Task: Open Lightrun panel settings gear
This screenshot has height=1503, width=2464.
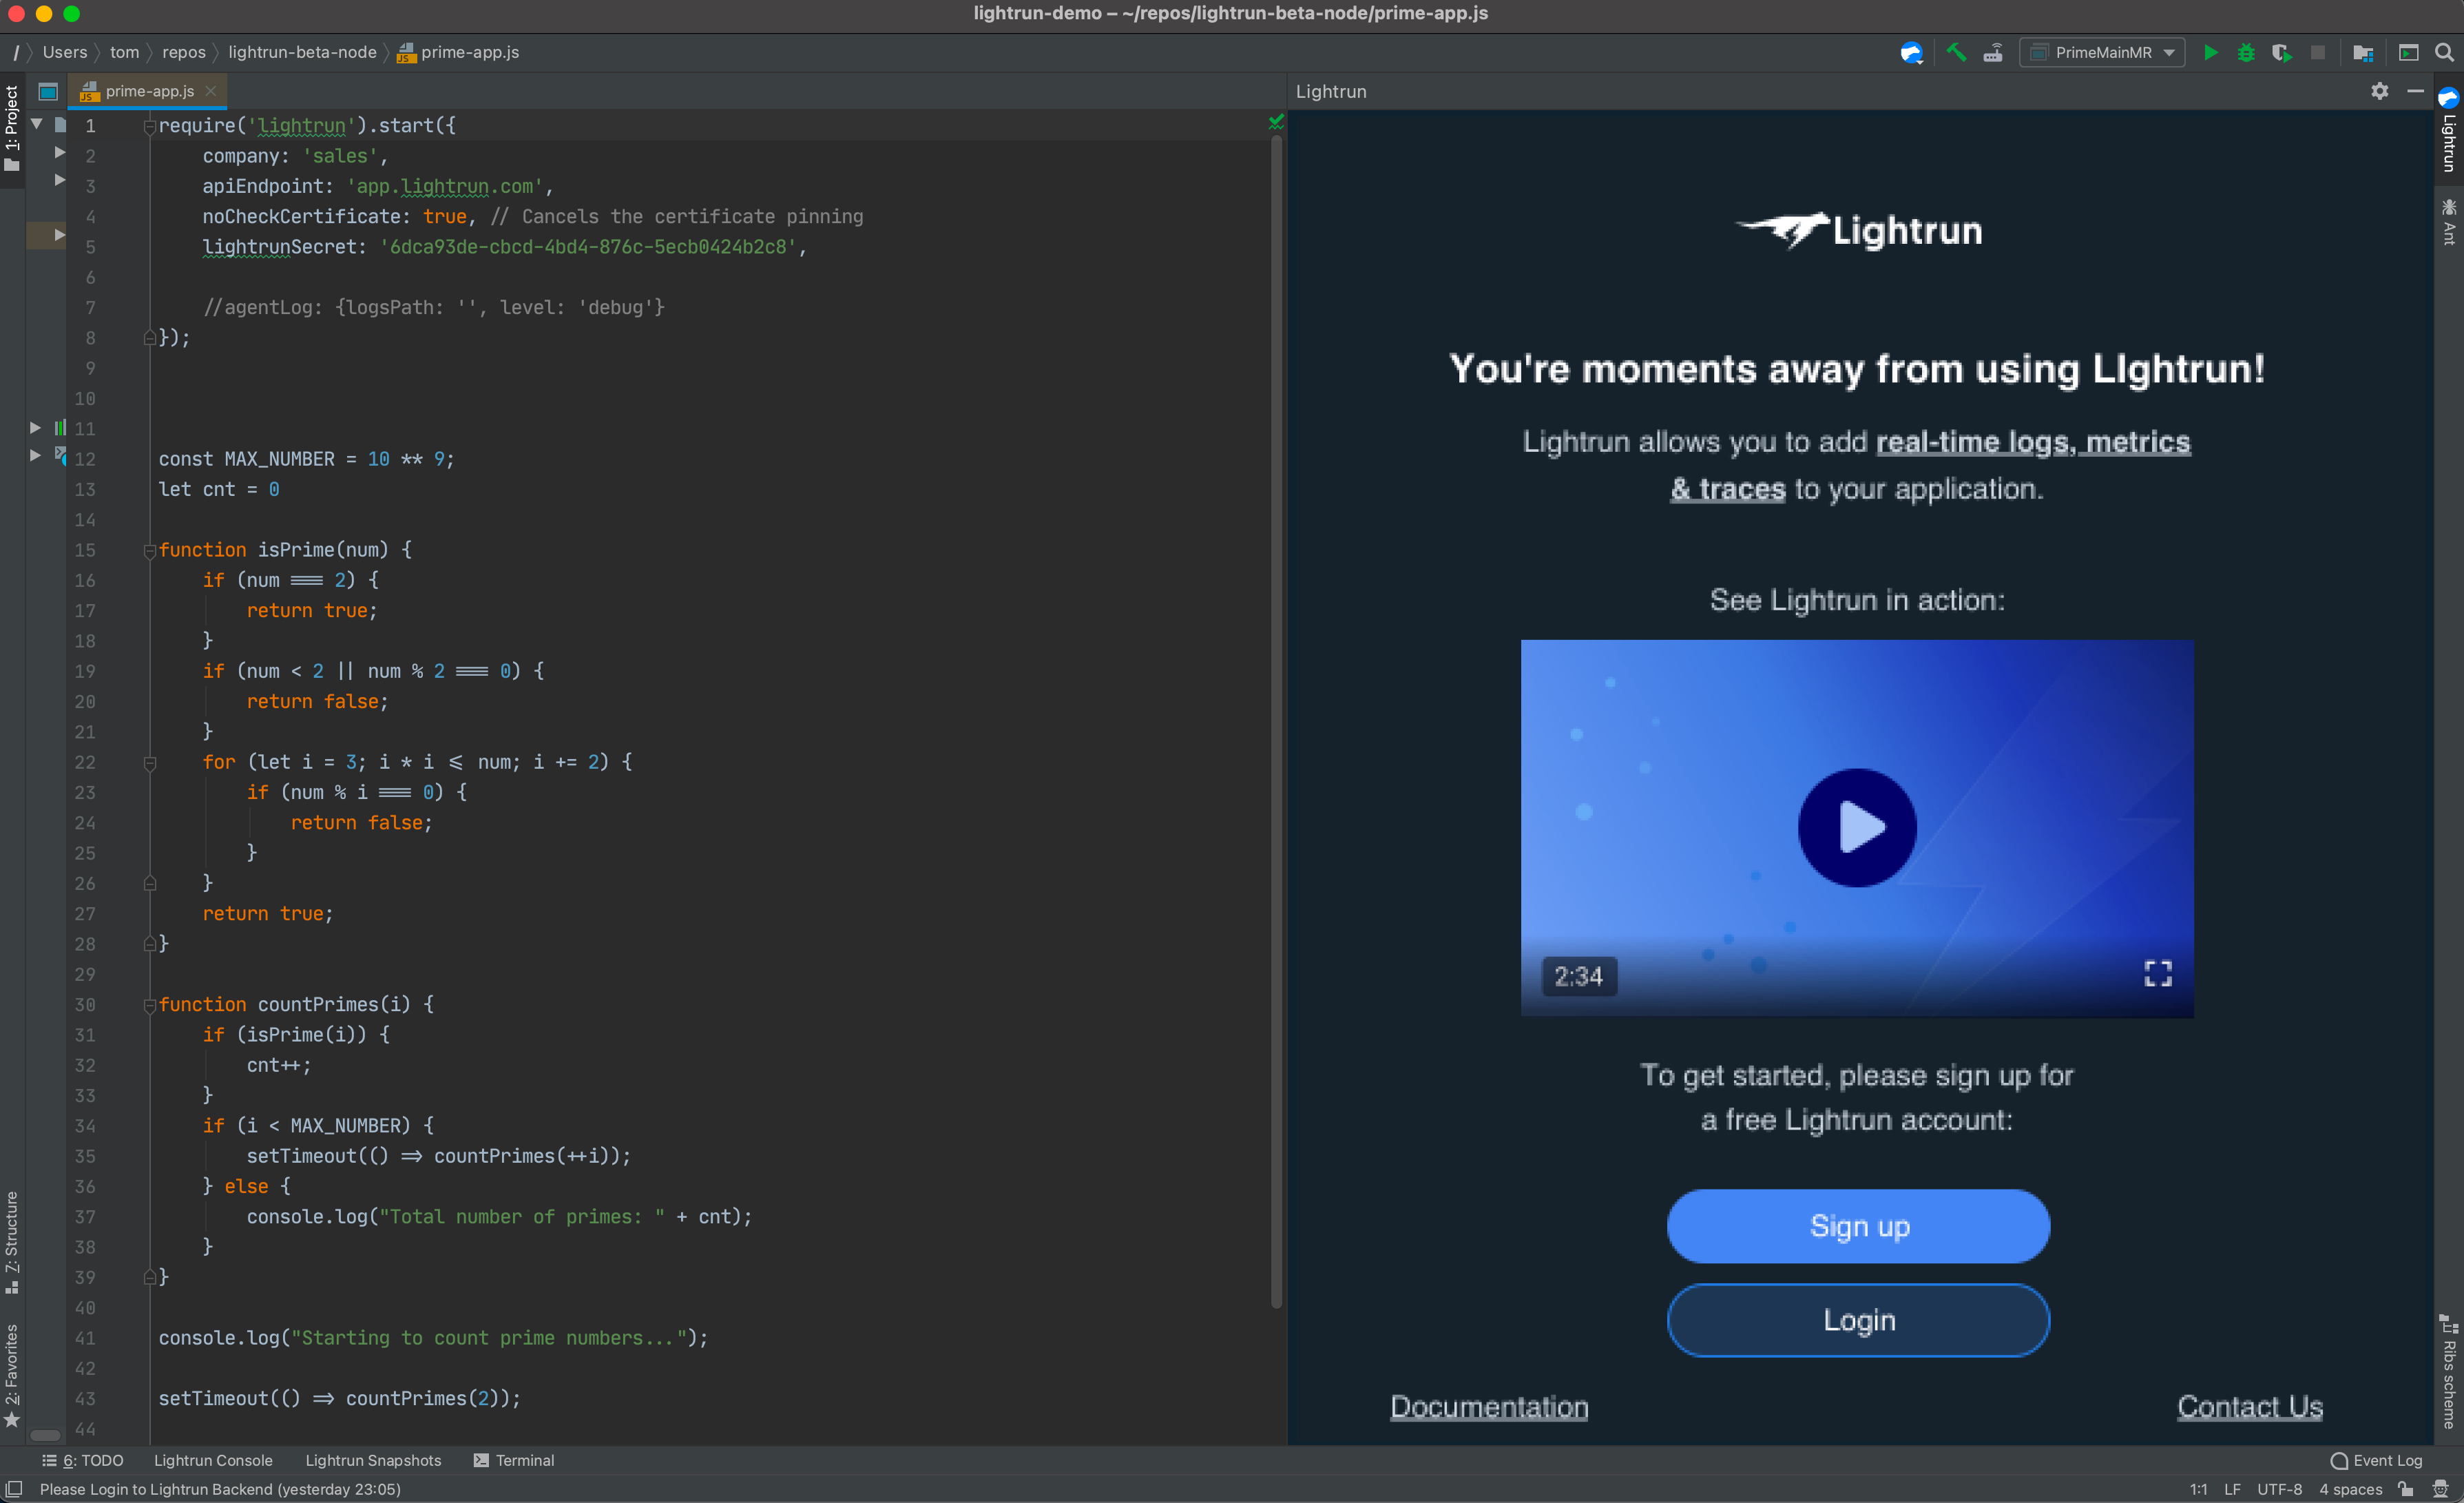Action: [x=2380, y=91]
